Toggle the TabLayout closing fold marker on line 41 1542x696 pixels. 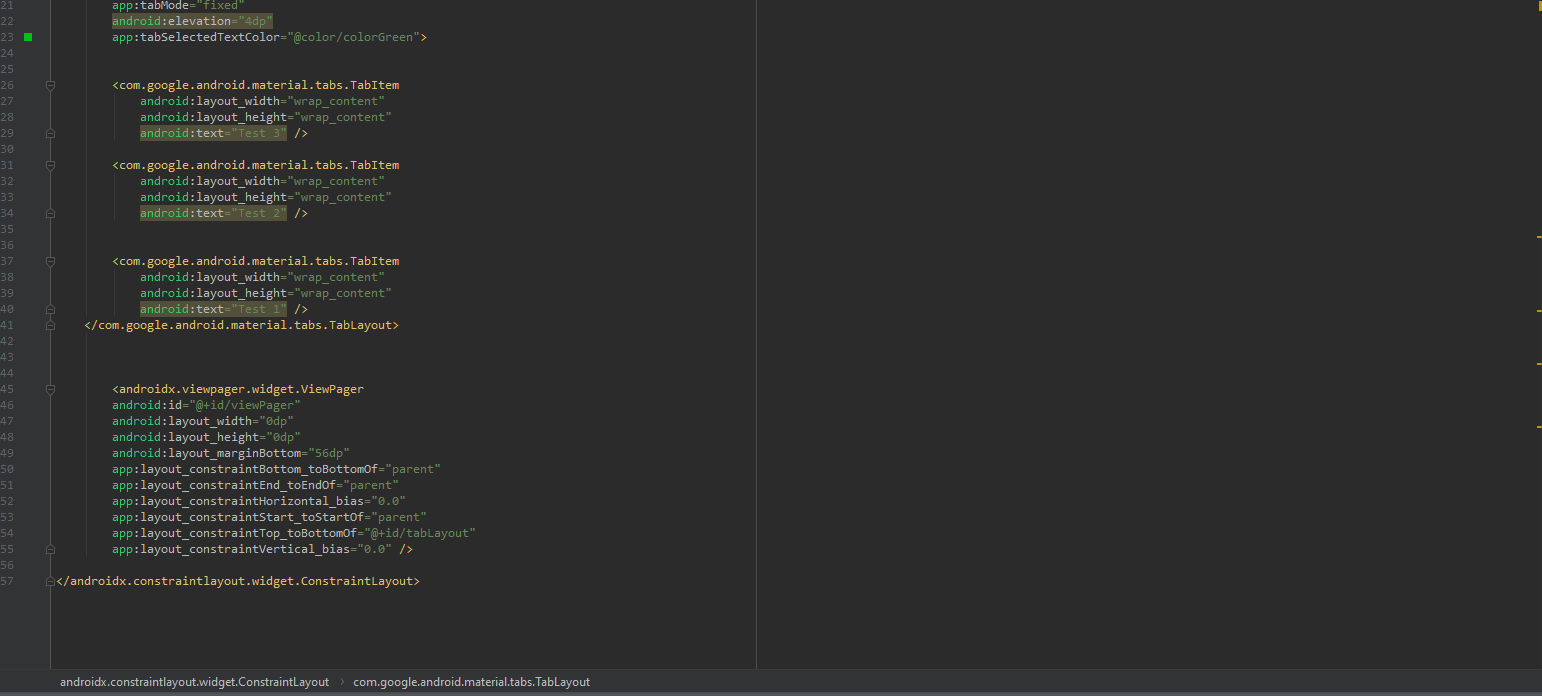[50, 325]
